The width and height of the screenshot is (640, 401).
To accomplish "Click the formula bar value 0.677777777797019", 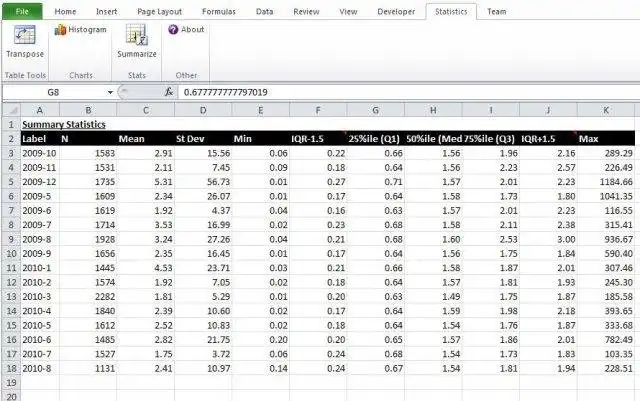I will click(226, 92).
